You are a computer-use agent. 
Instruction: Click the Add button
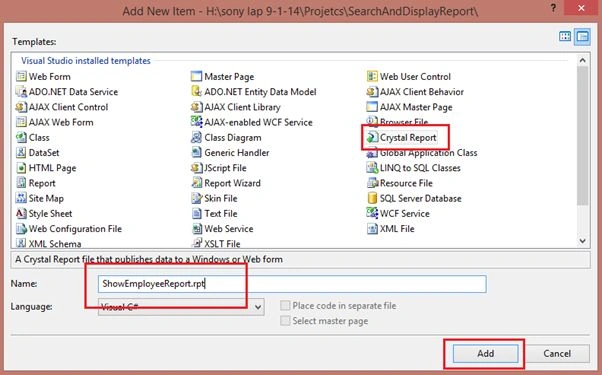click(x=485, y=354)
